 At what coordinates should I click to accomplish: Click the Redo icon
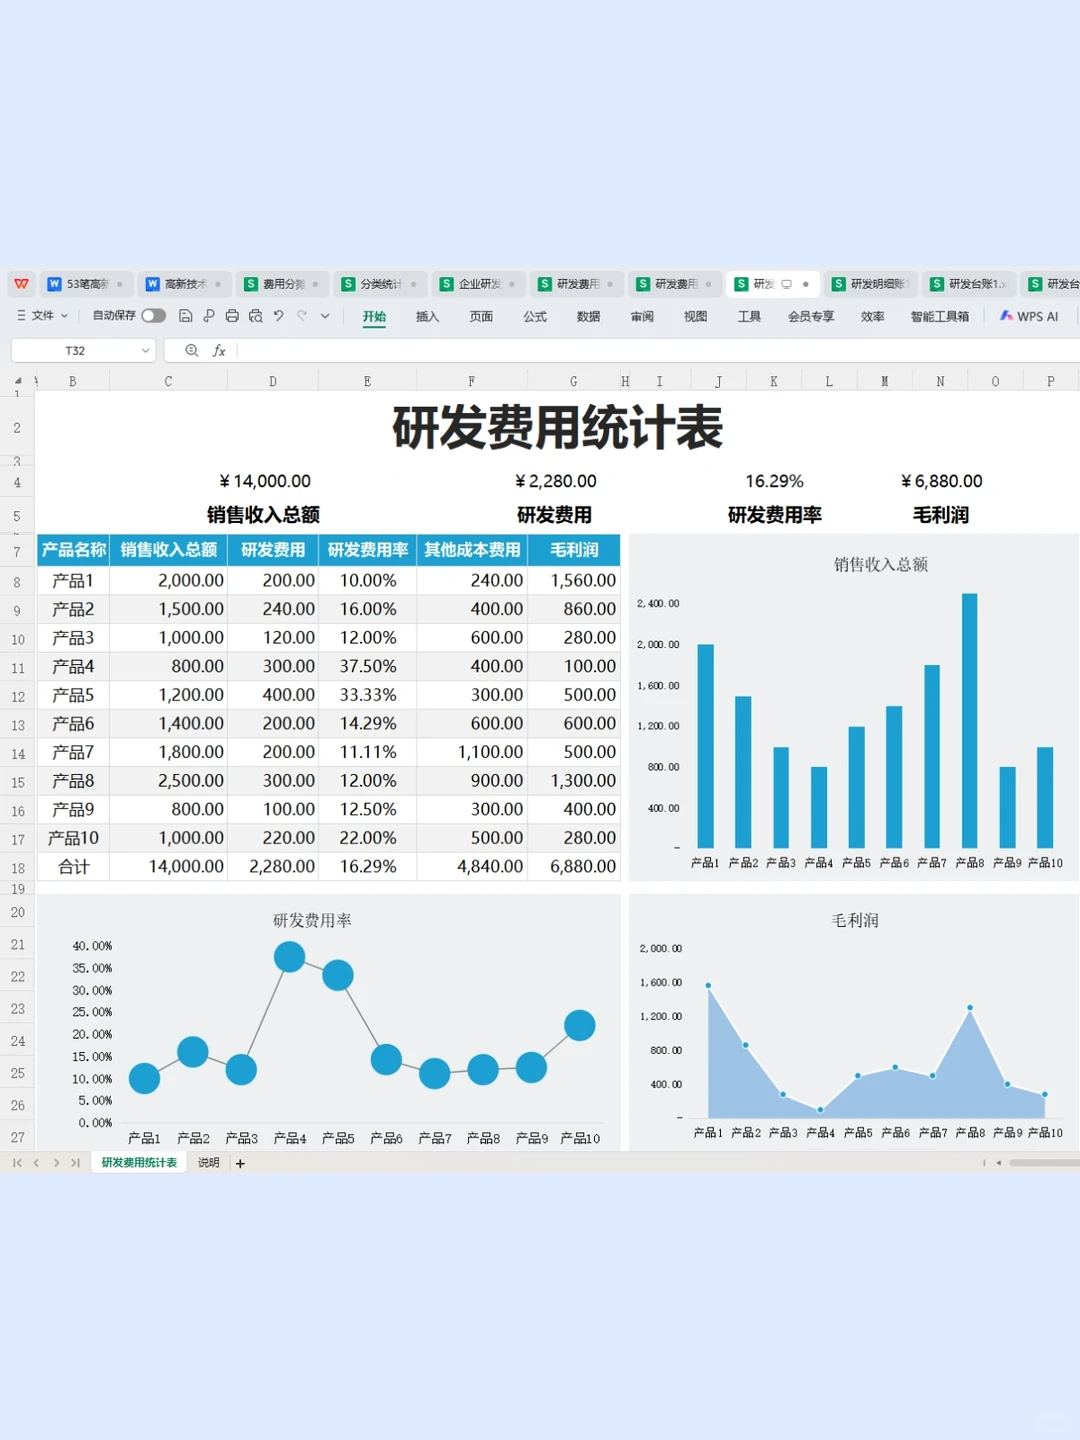(301, 316)
